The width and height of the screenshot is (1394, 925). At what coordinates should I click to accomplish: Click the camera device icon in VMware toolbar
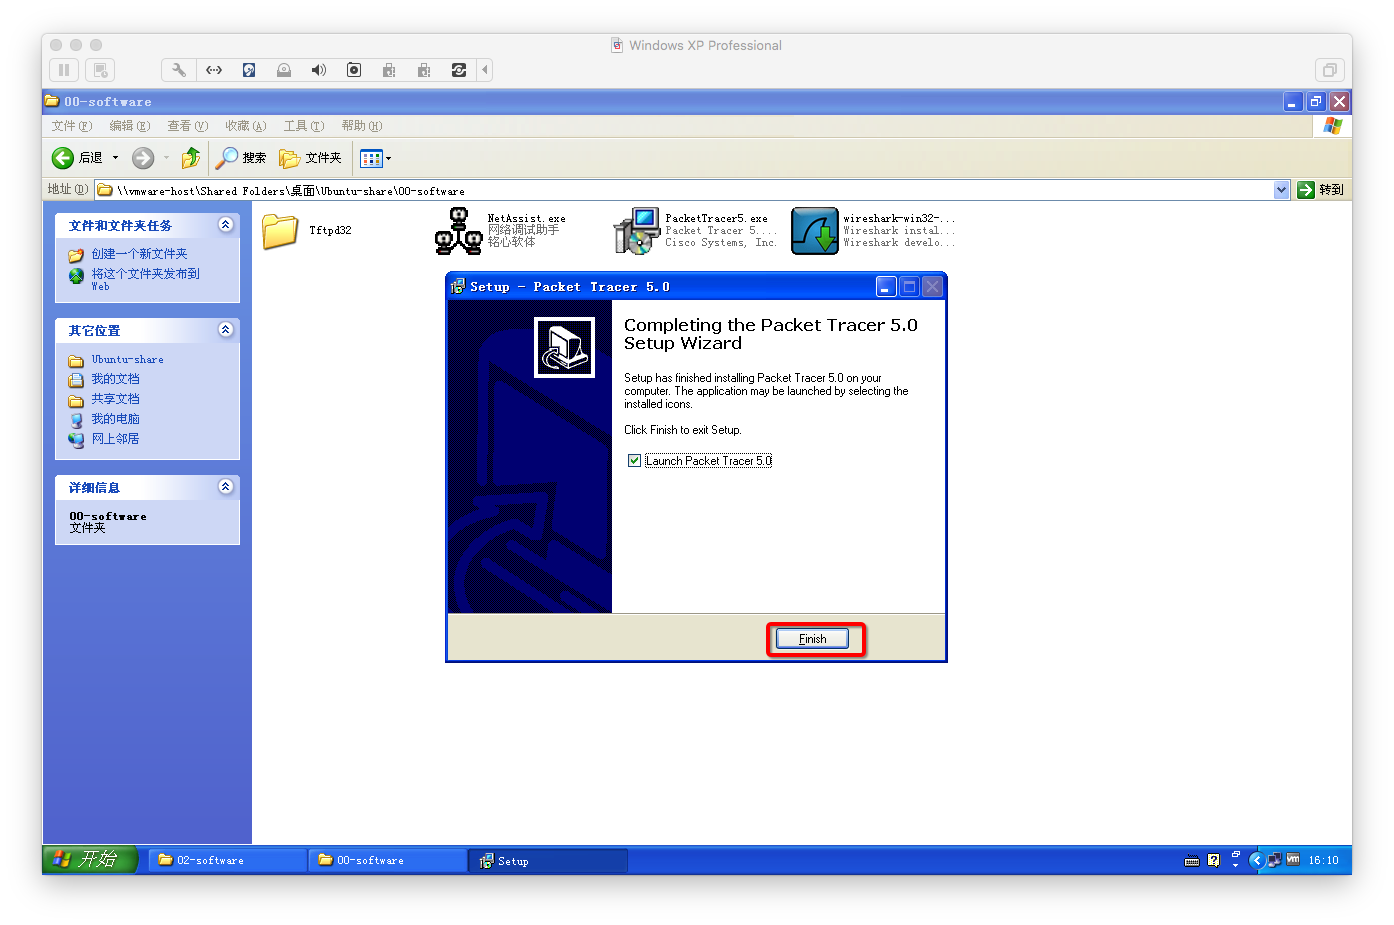354,70
